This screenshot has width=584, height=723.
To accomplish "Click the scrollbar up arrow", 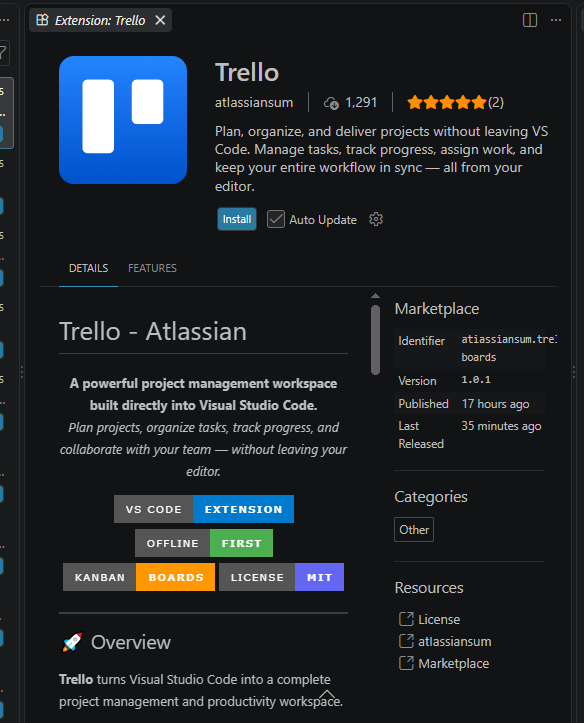I will (x=376, y=296).
